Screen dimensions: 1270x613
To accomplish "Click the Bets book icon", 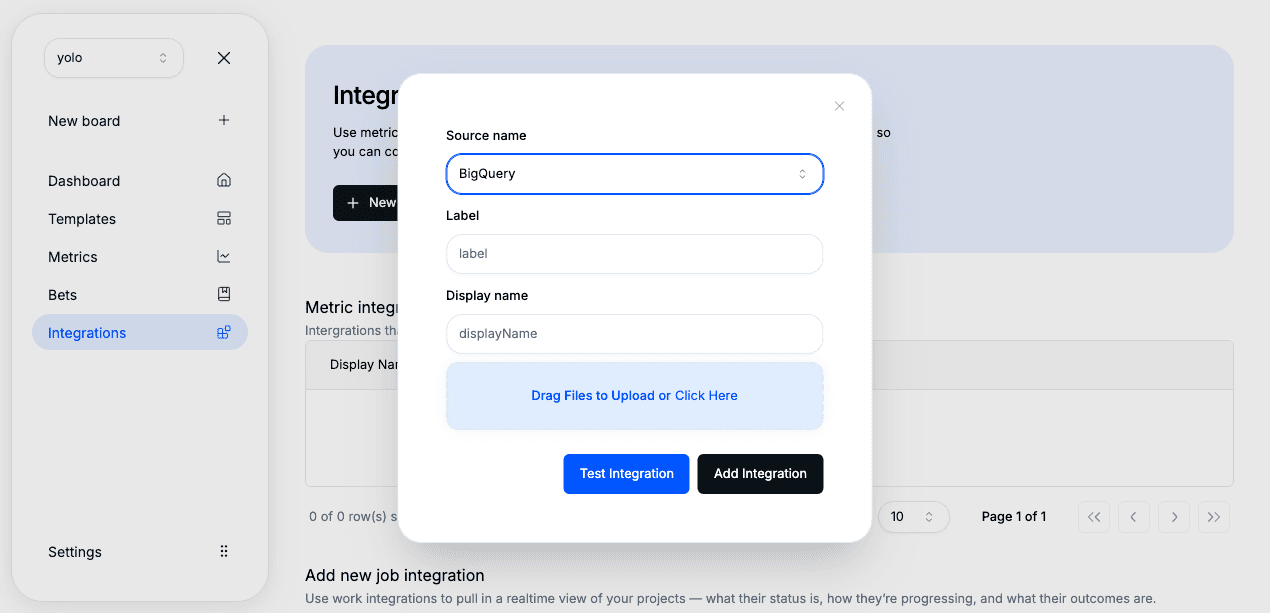I will point(224,295).
